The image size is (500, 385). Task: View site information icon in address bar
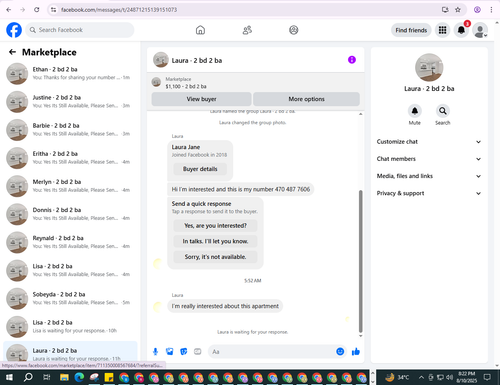pyautogui.click(x=53, y=10)
